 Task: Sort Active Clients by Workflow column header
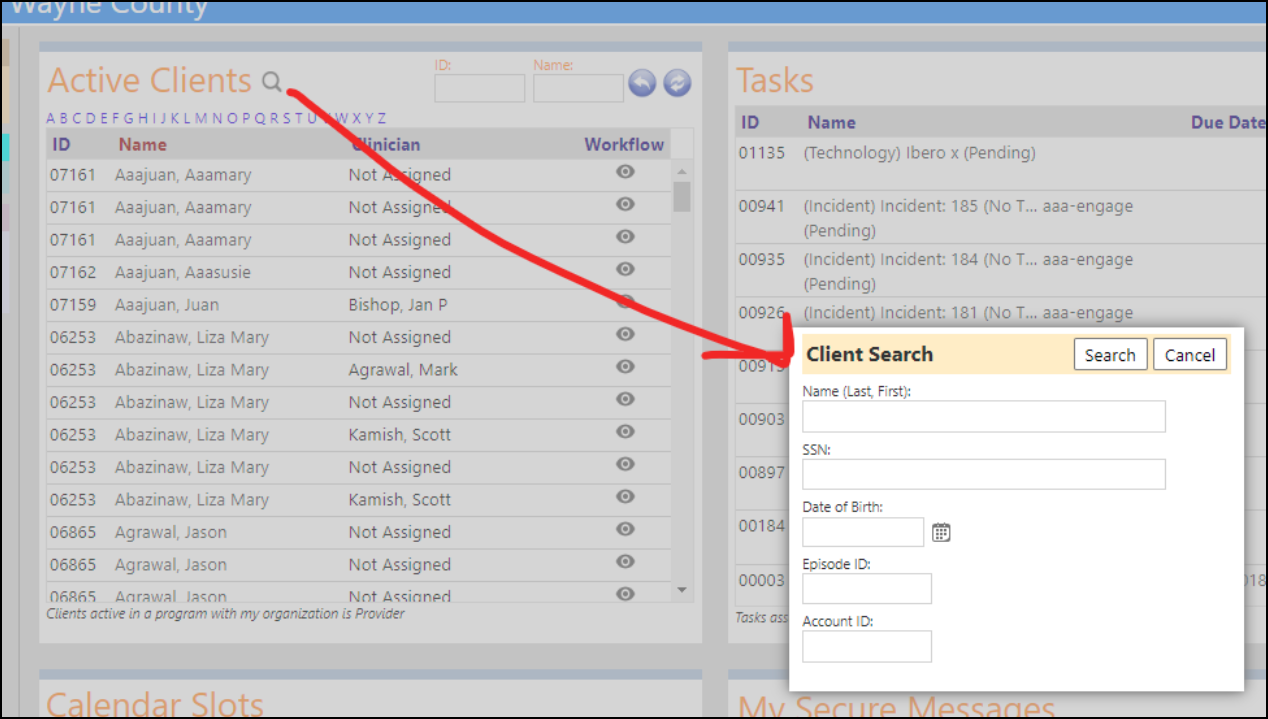(x=624, y=144)
